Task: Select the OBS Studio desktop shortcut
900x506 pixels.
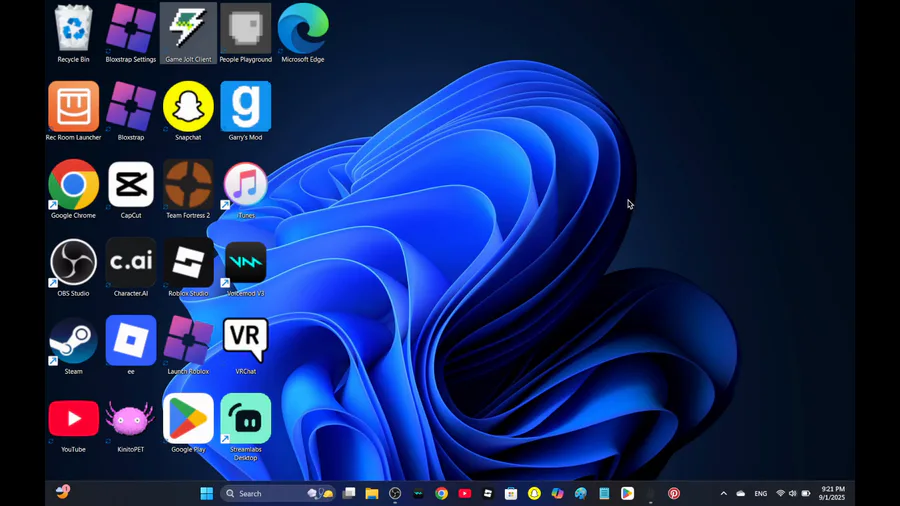Action: [x=73, y=267]
